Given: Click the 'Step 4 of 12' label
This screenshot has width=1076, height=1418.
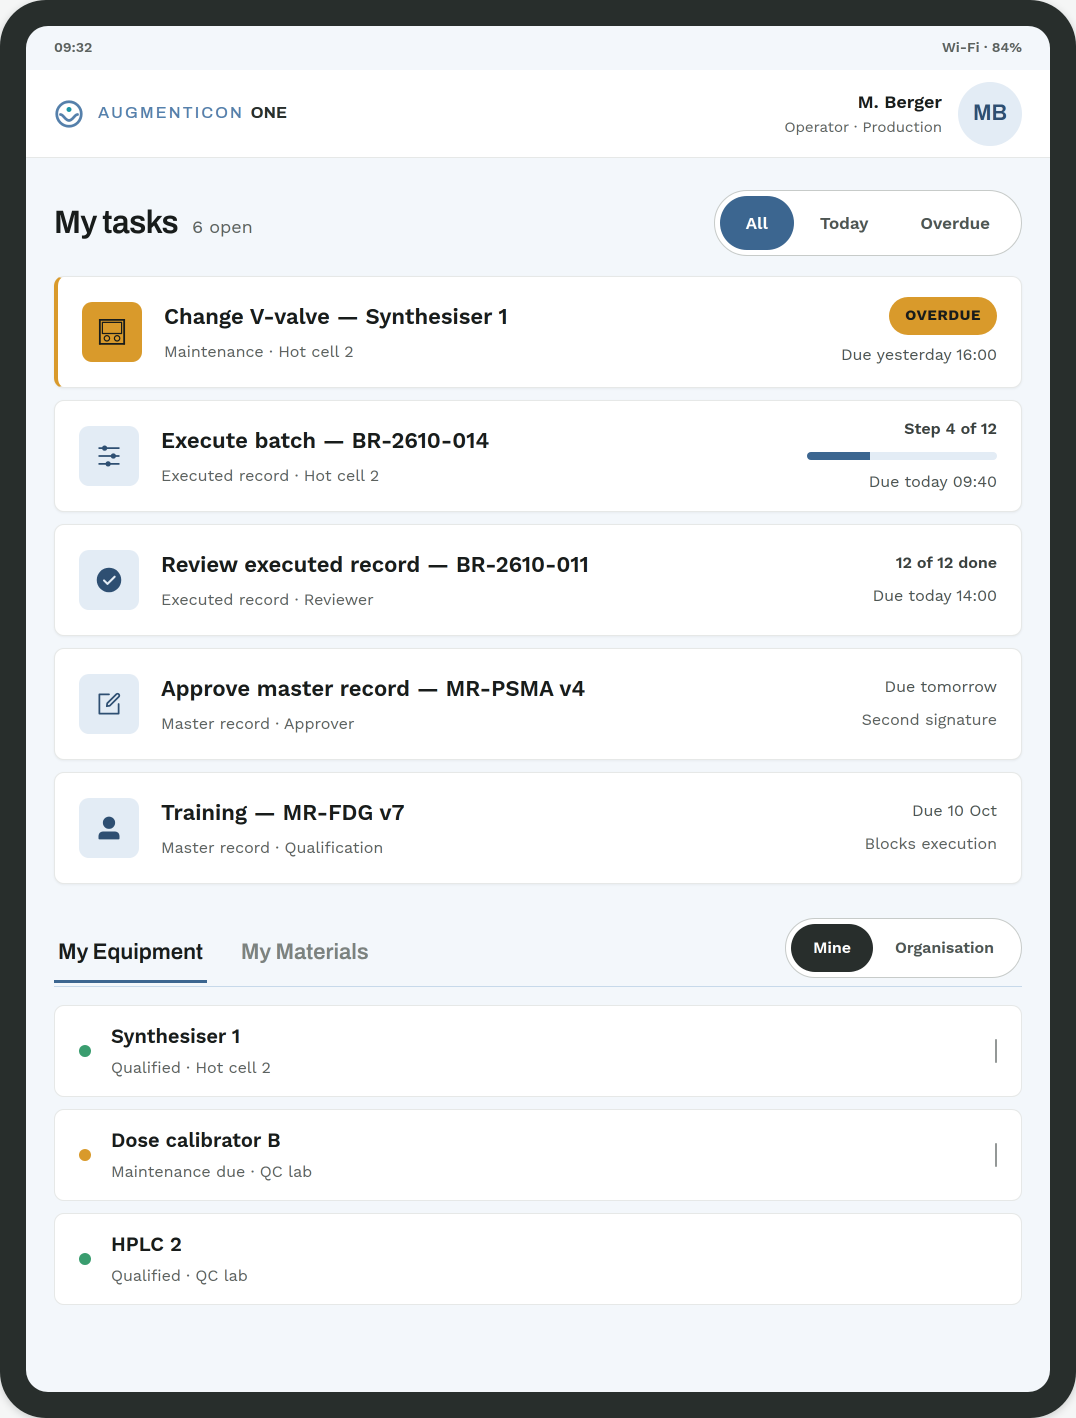Looking at the screenshot, I should click(x=950, y=429).
